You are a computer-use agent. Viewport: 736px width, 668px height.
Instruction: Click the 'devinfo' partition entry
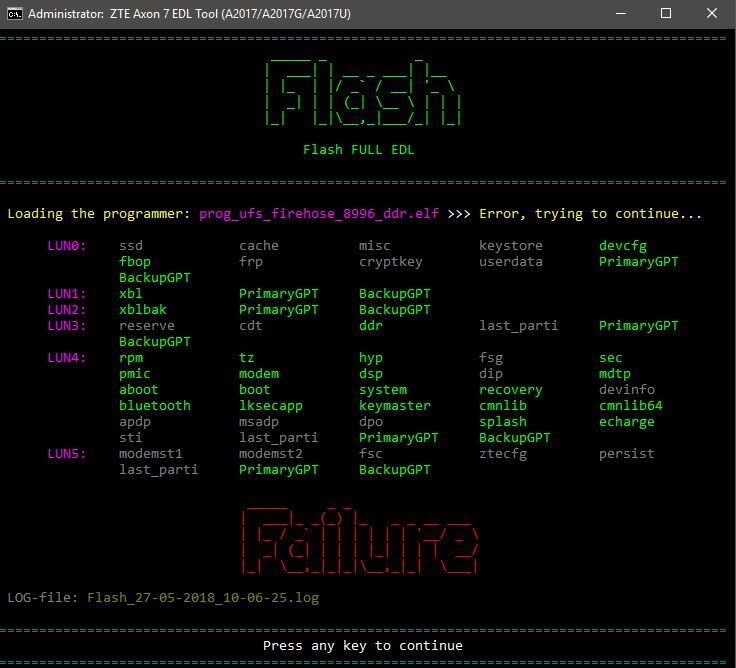click(x=627, y=390)
